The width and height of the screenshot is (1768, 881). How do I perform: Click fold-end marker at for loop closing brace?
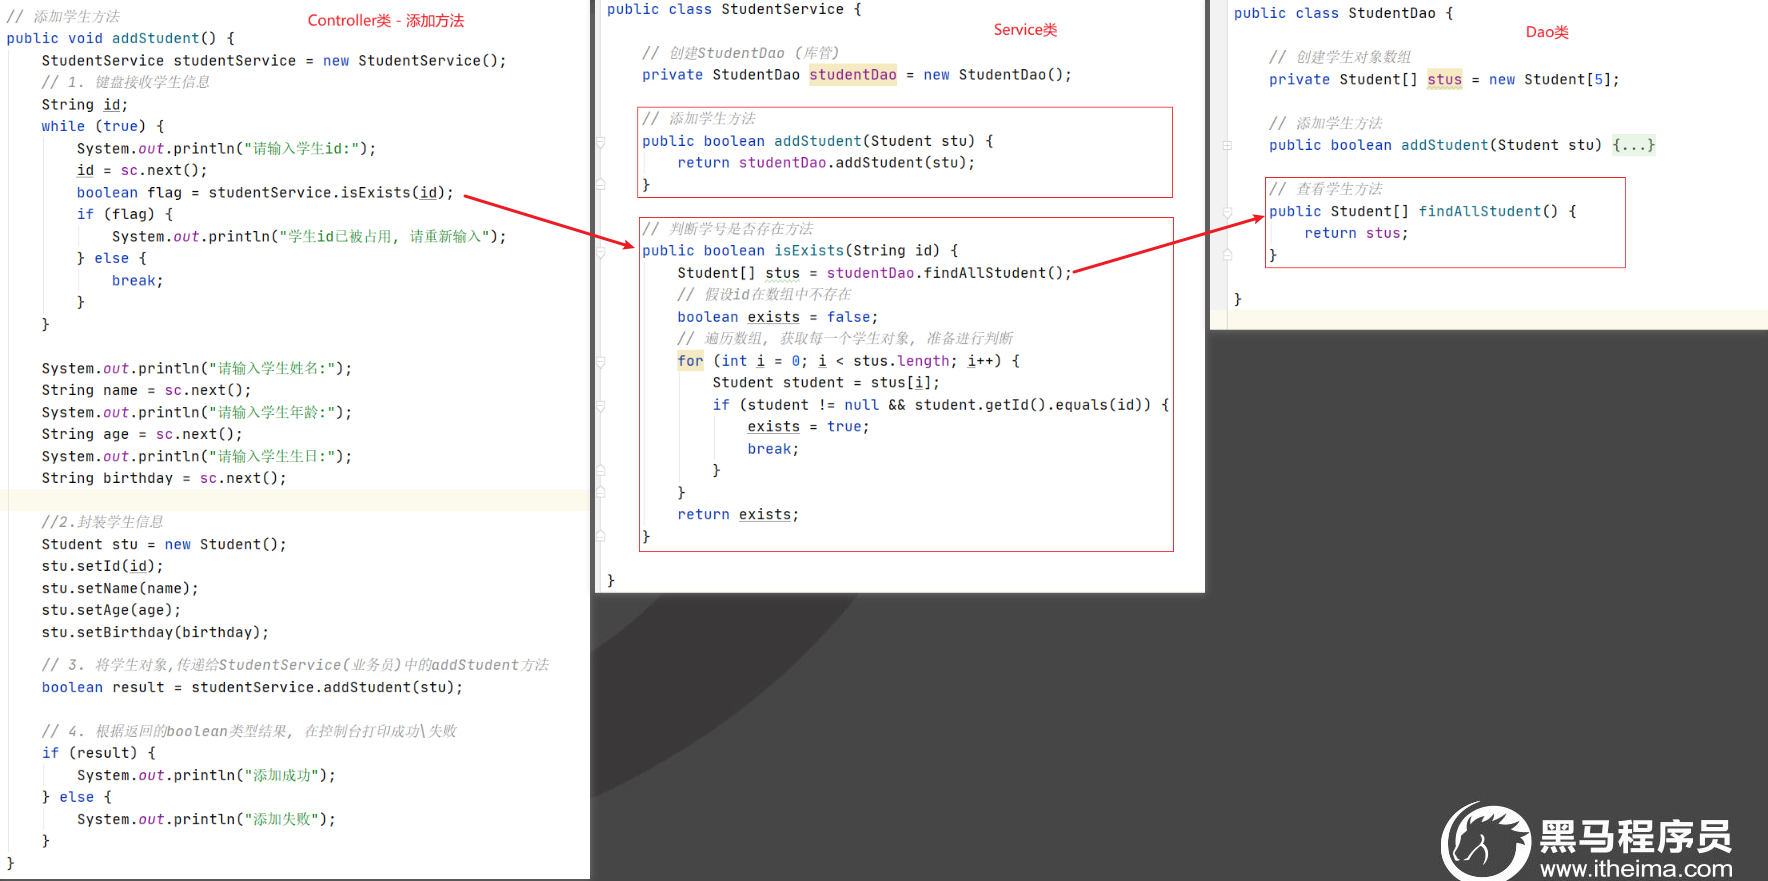(x=601, y=492)
